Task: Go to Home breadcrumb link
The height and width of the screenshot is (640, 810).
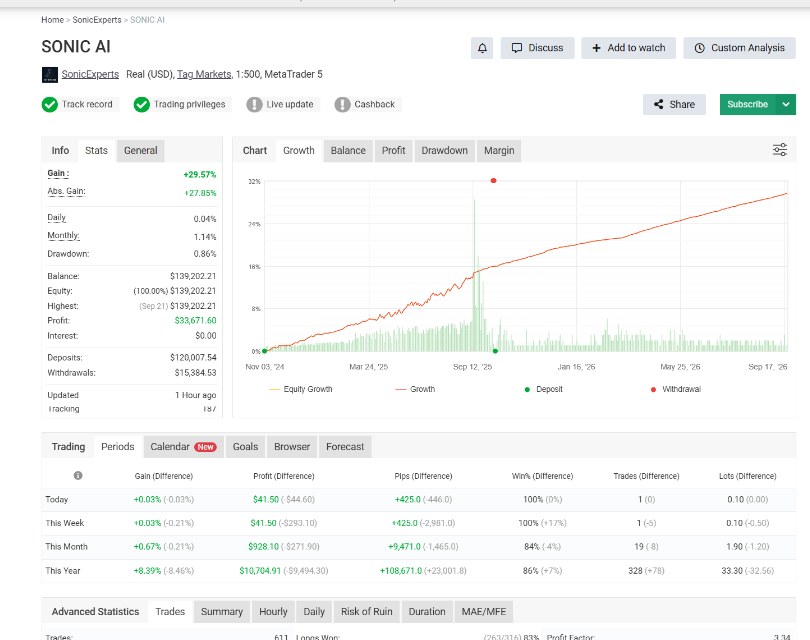Action: (x=52, y=20)
